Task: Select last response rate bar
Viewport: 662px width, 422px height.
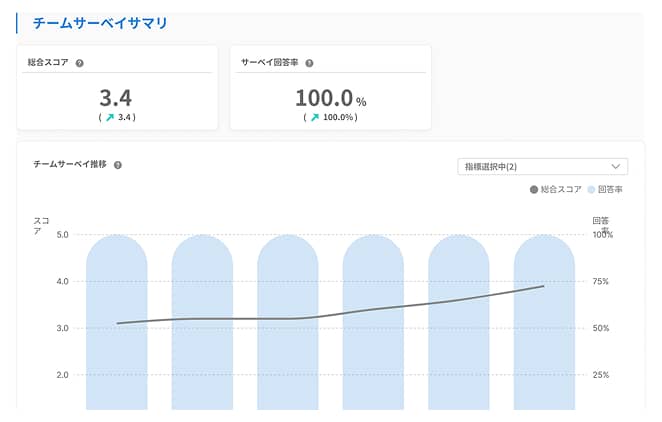Action: point(544,322)
